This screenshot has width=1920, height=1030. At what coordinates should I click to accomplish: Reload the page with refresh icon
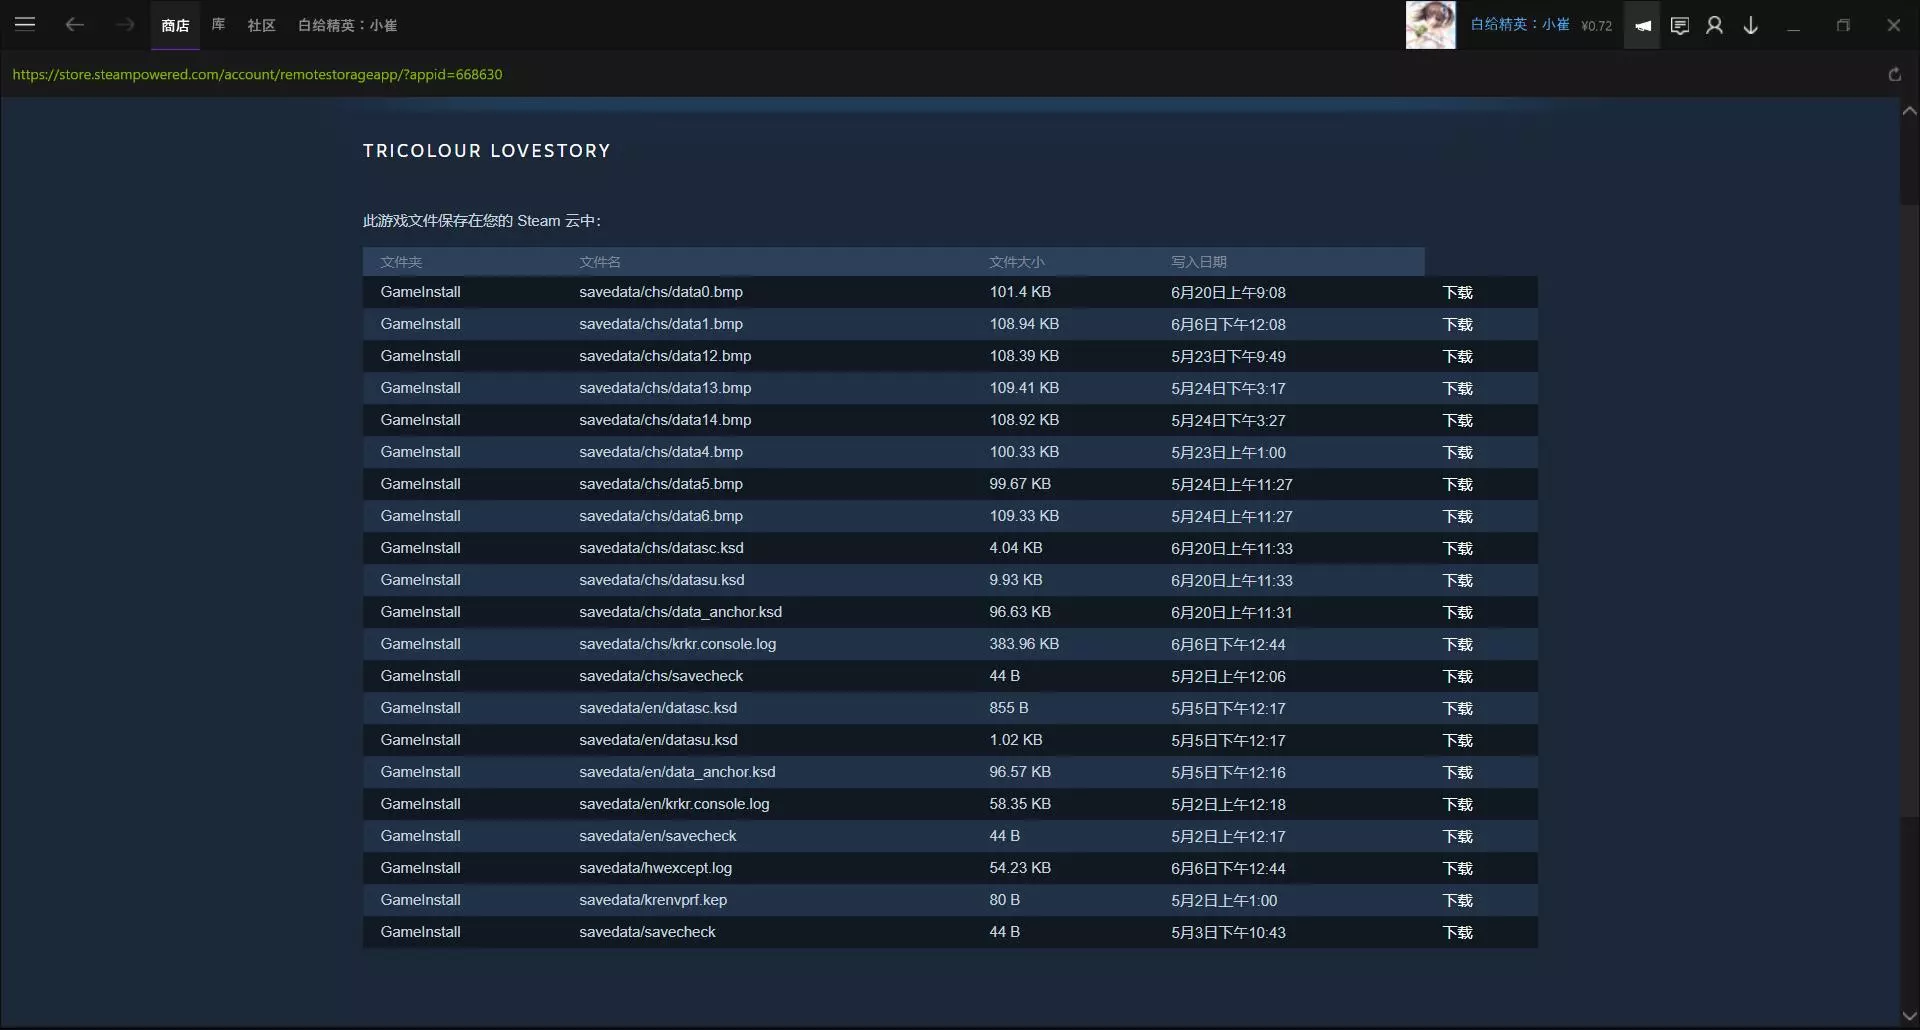[x=1894, y=74]
